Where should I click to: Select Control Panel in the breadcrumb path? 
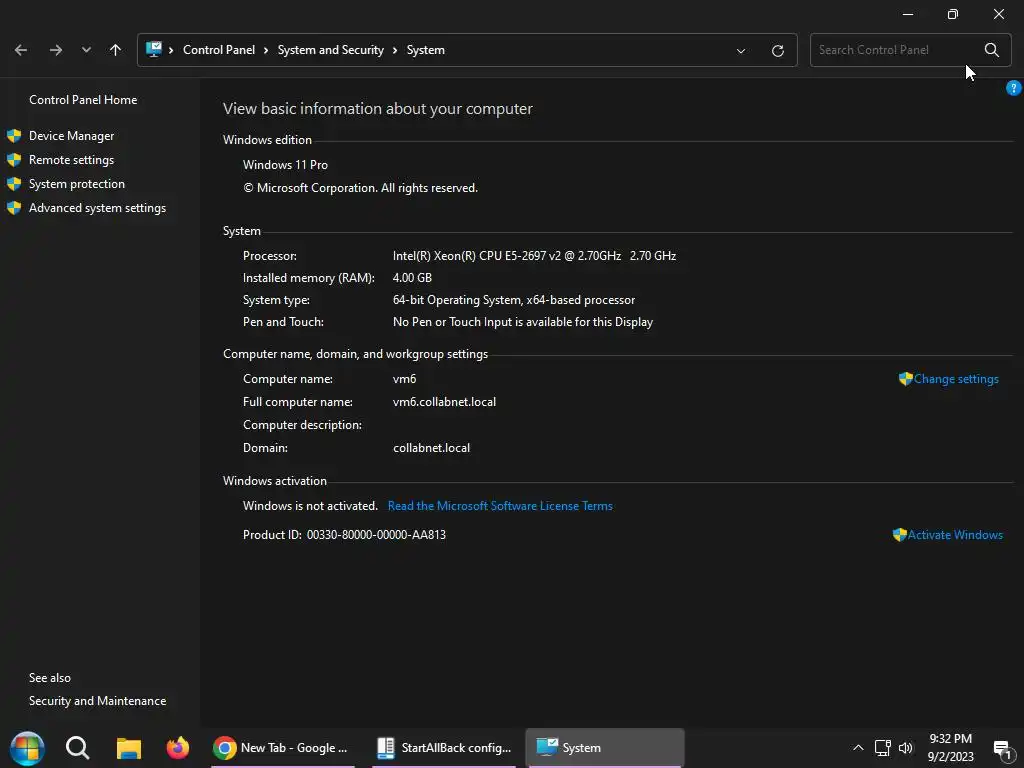[x=219, y=50]
